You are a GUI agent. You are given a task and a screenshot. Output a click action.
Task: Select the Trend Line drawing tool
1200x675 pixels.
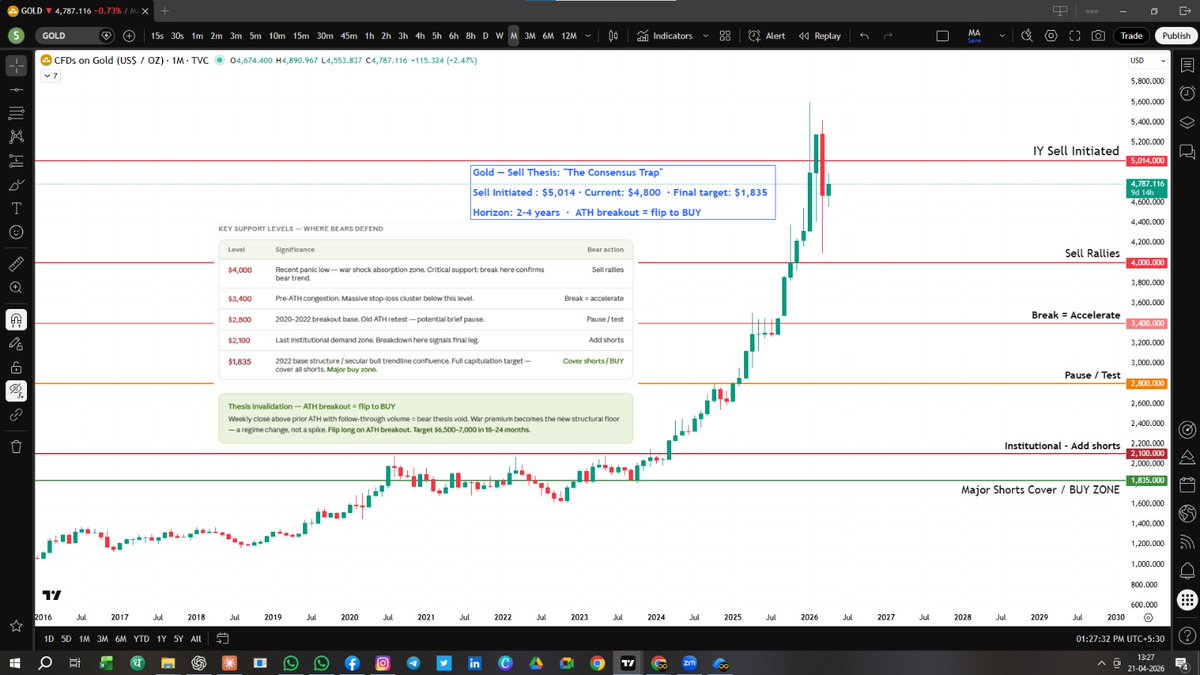tap(15, 90)
